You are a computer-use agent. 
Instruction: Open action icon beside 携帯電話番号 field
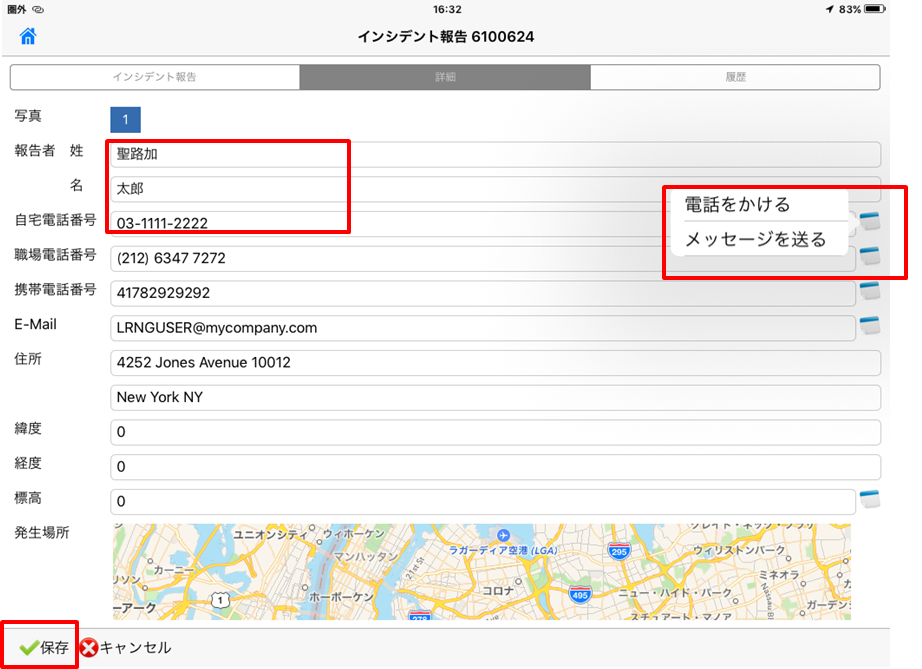869,292
